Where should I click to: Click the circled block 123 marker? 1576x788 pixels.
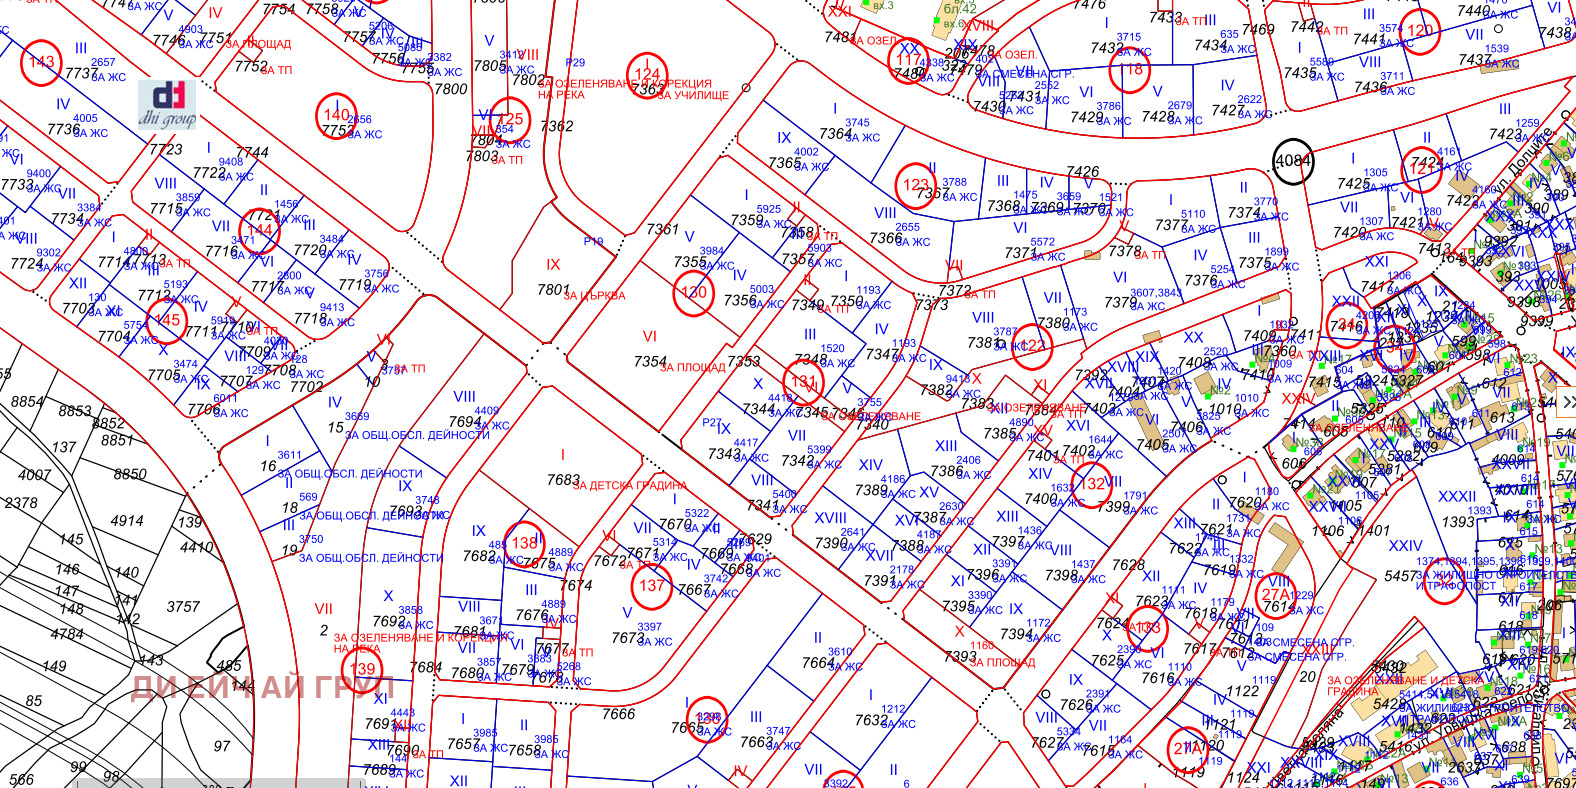[x=916, y=185]
